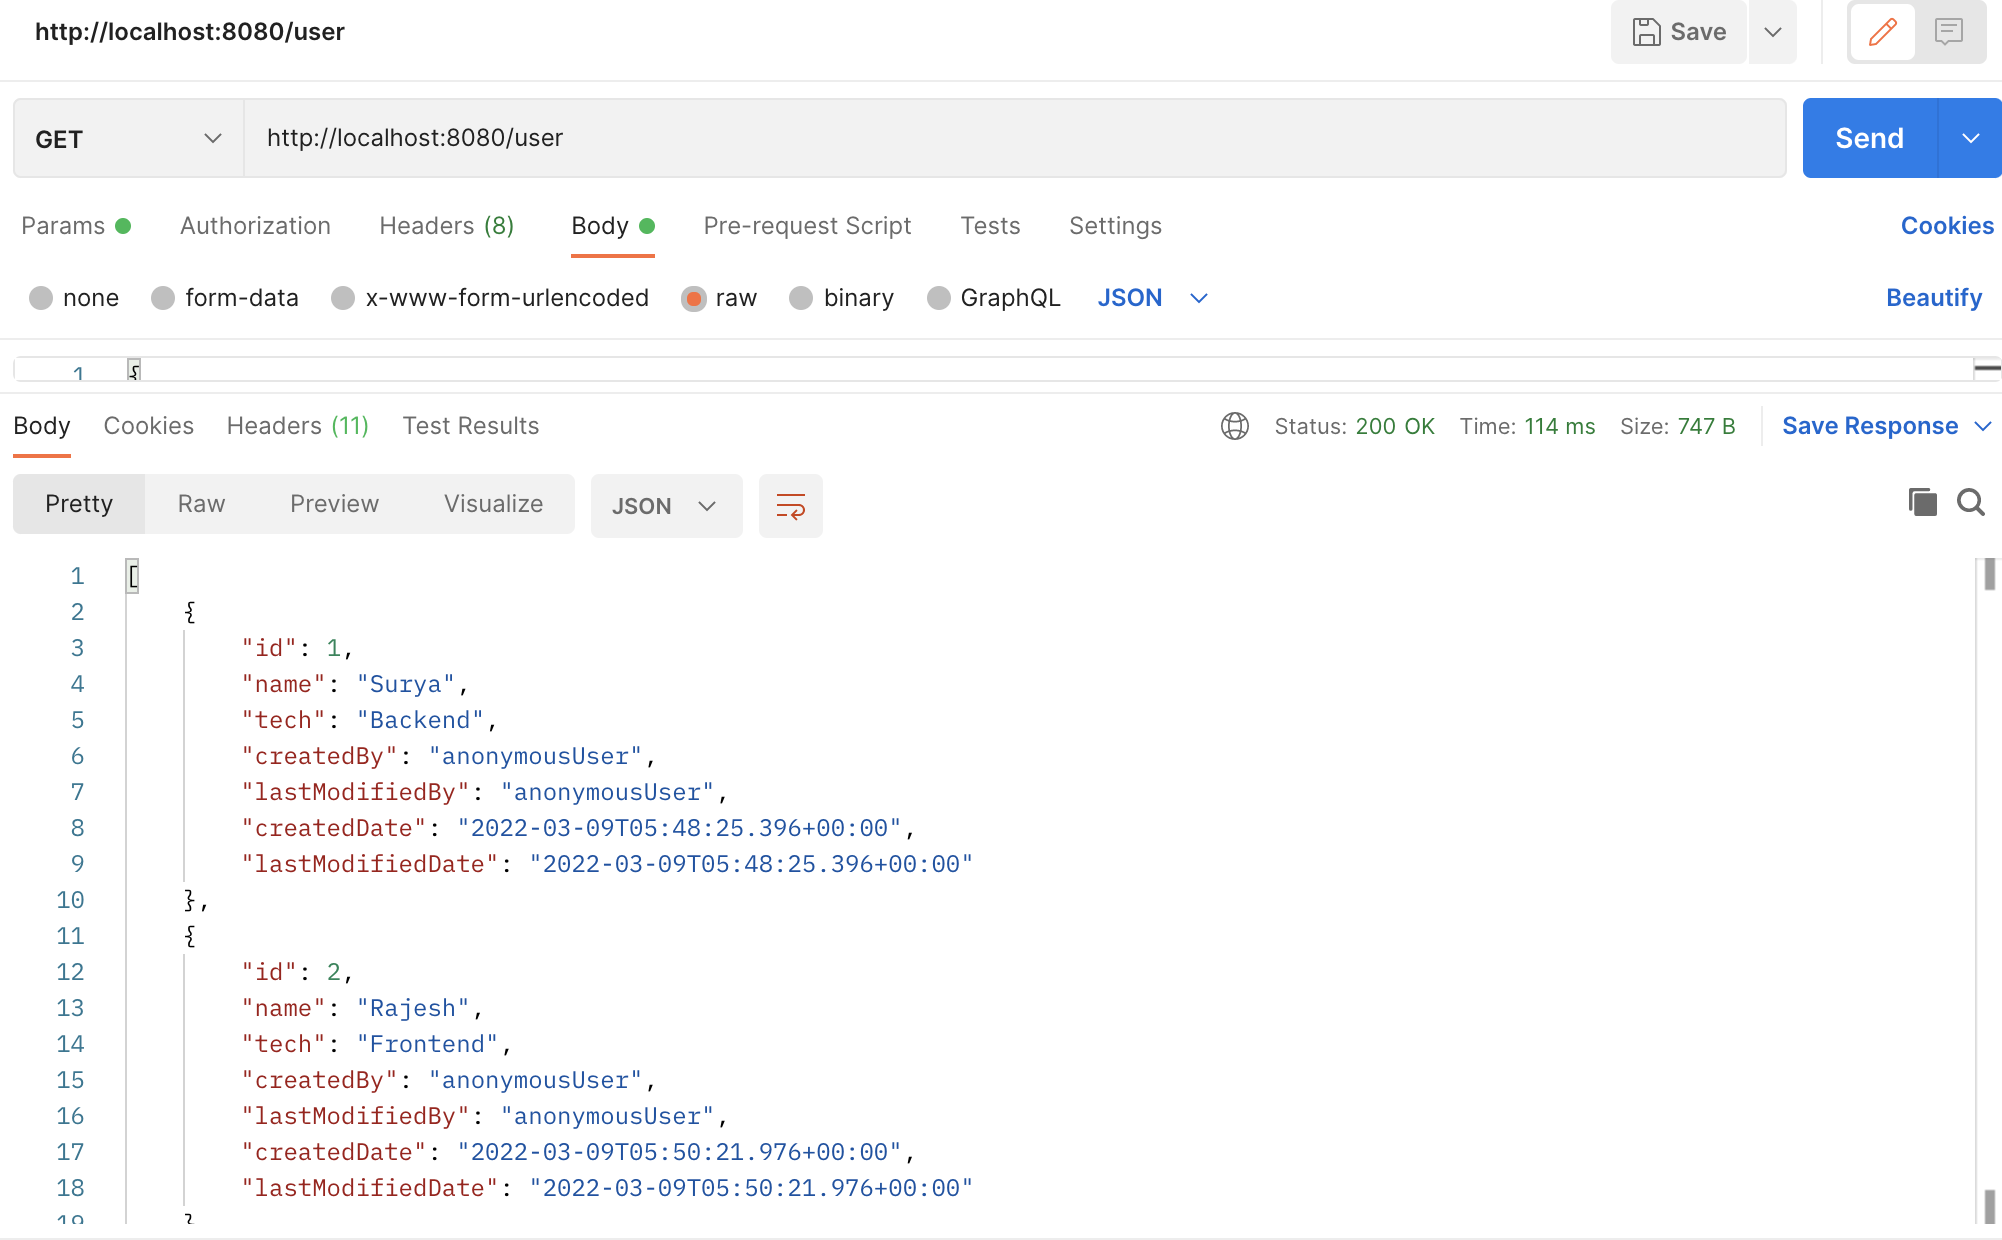Select the raw body type
Viewport: 2002px width, 1240px height.
(x=694, y=297)
